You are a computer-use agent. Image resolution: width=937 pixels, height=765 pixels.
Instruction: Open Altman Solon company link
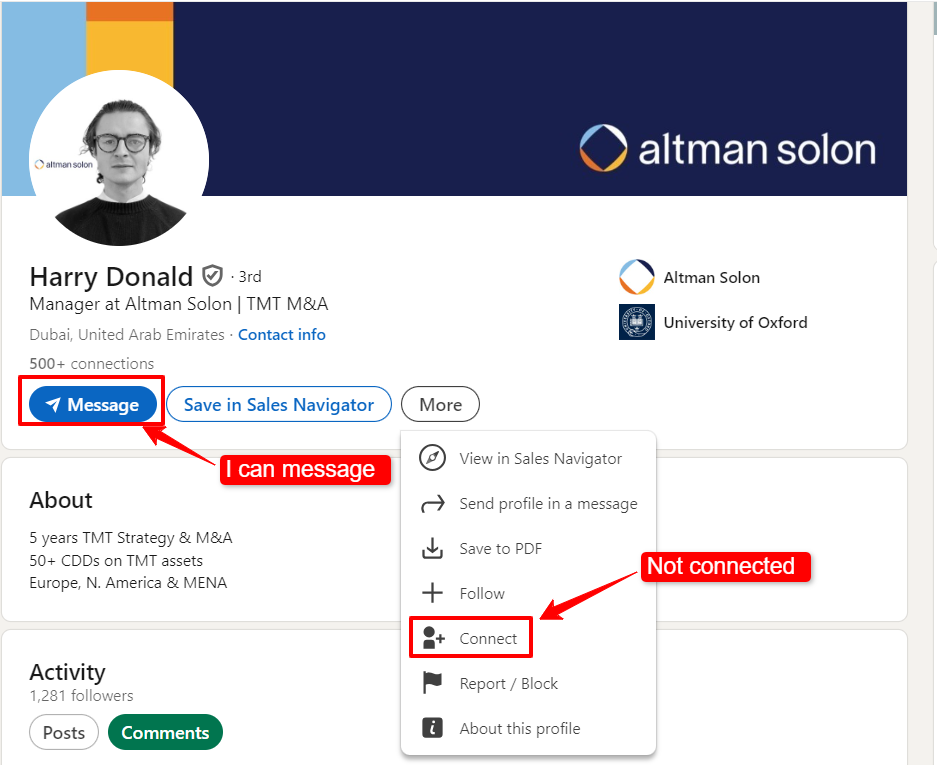(x=711, y=278)
